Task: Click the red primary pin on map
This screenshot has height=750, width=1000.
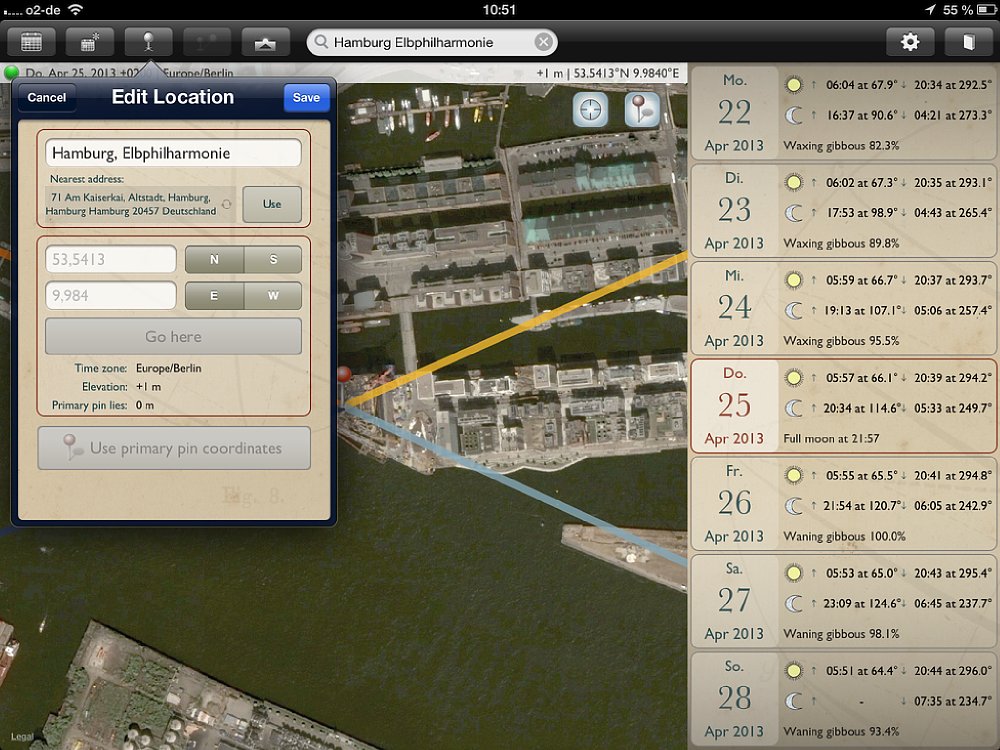Action: tap(345, 375)
